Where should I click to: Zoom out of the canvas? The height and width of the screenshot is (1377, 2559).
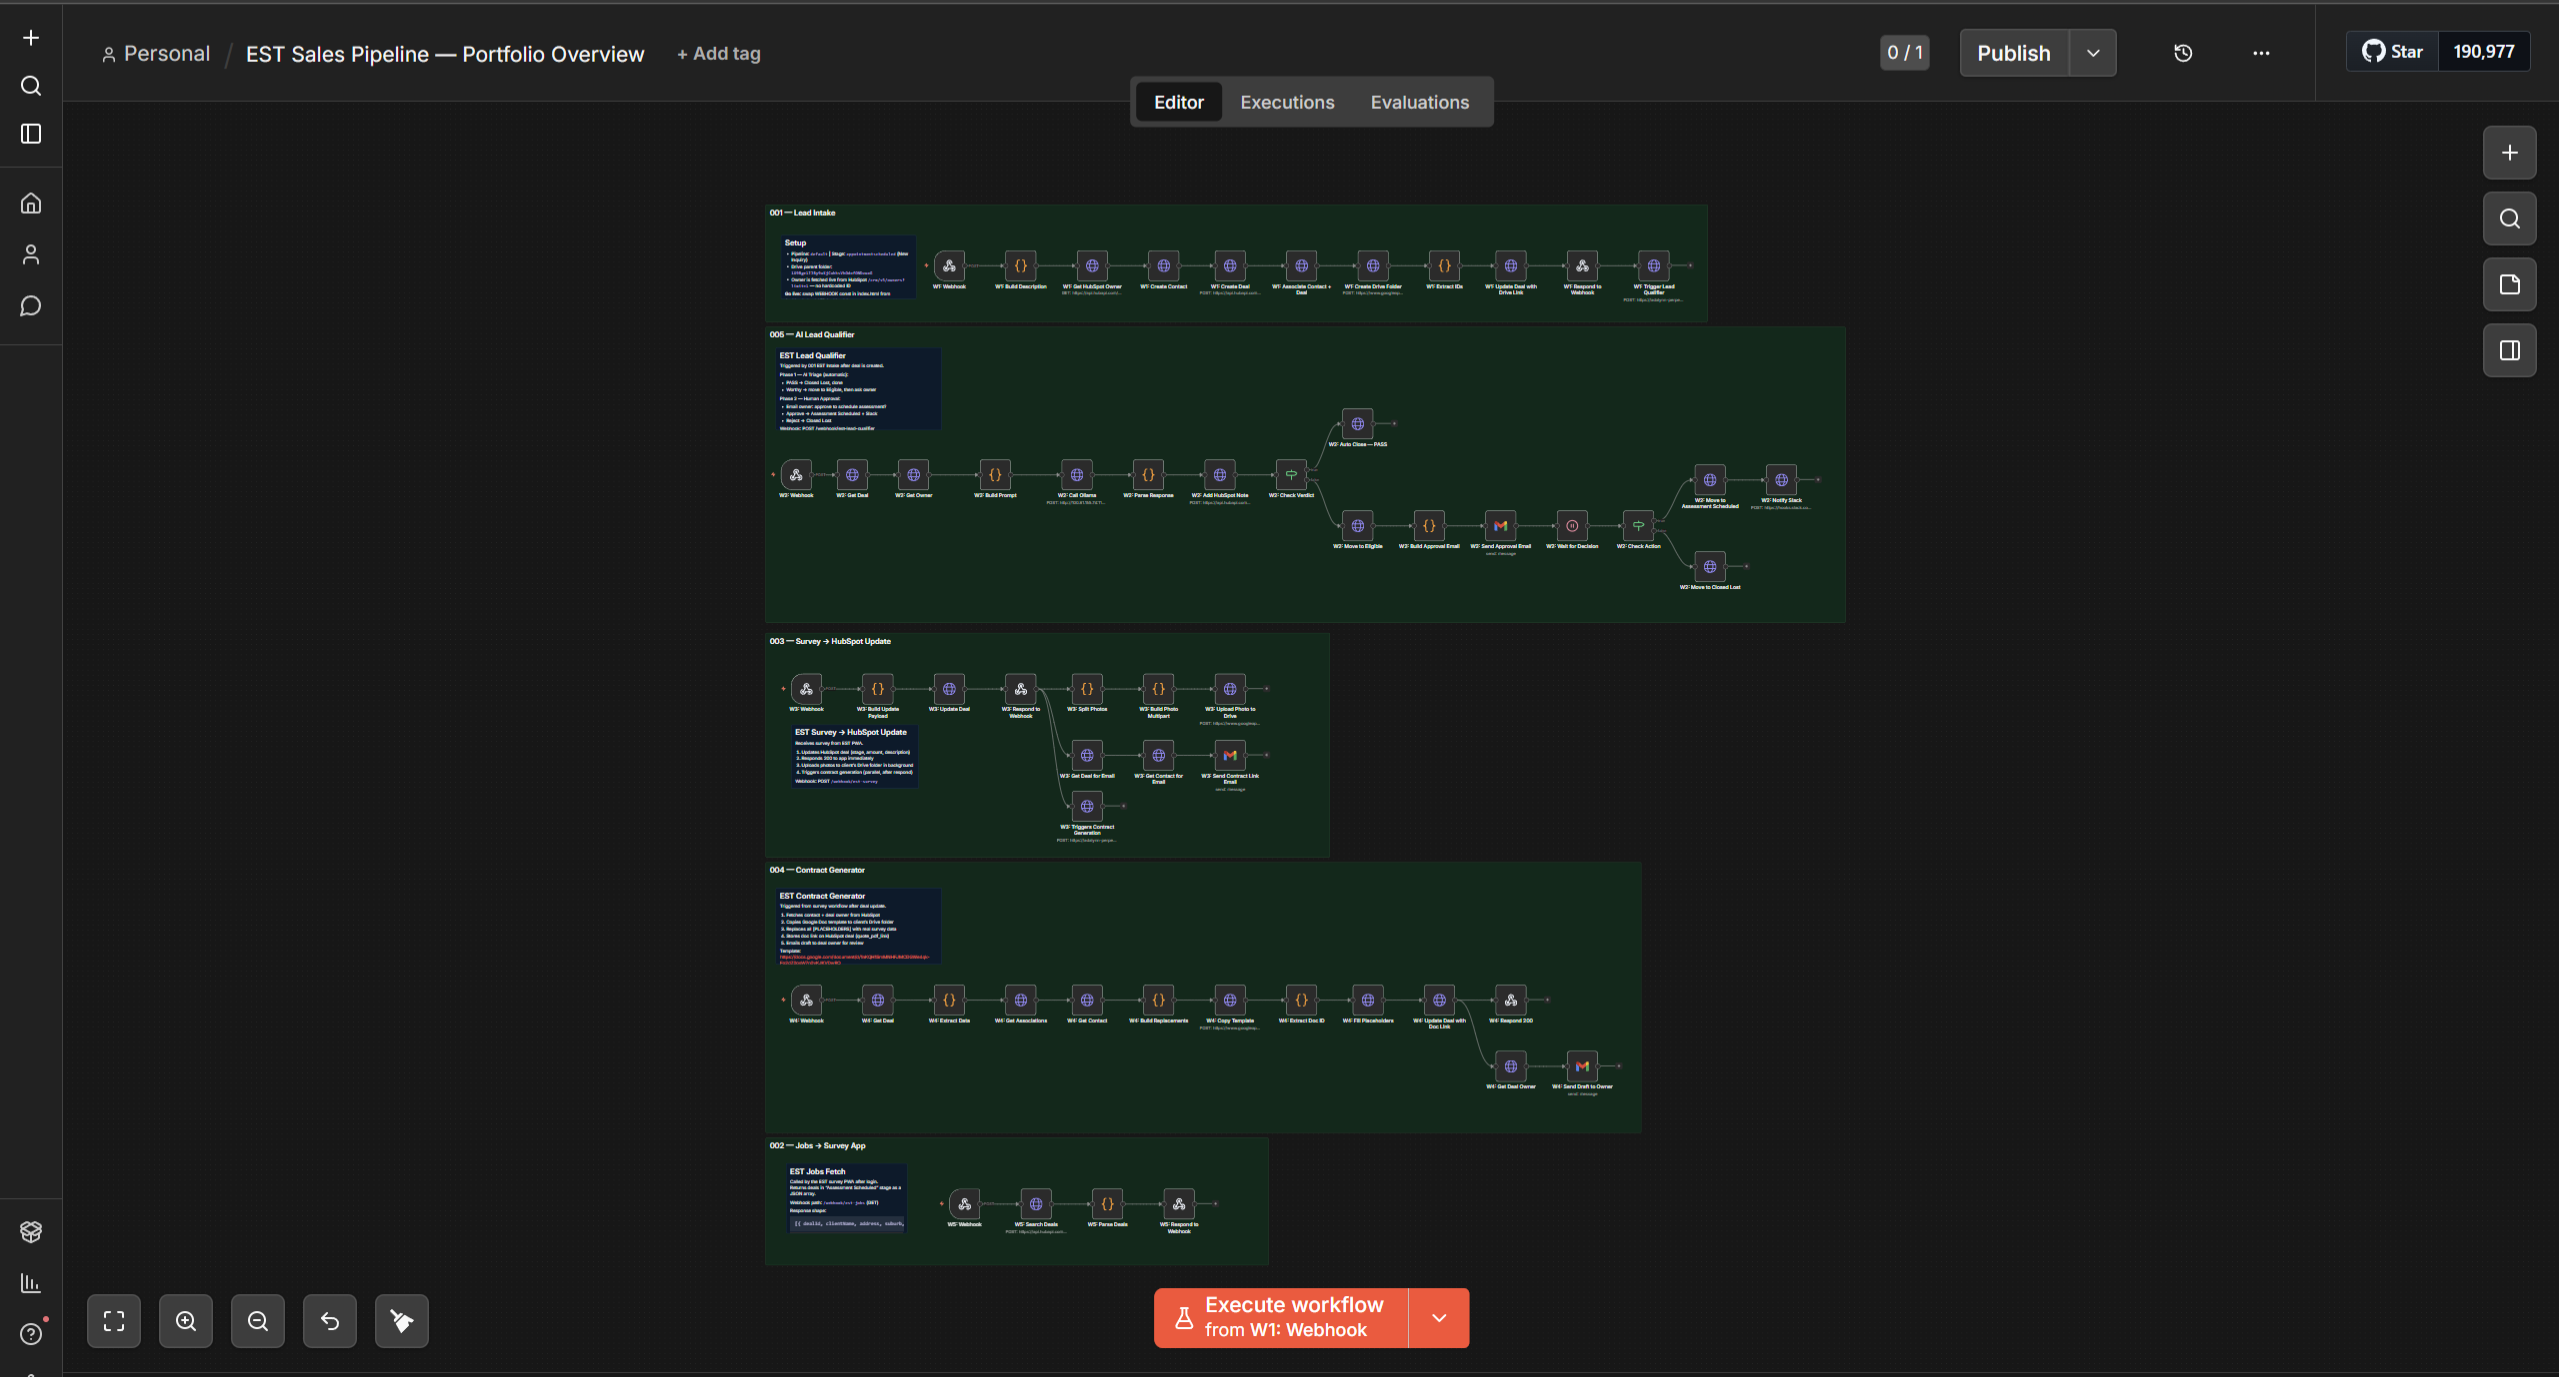258,1321
